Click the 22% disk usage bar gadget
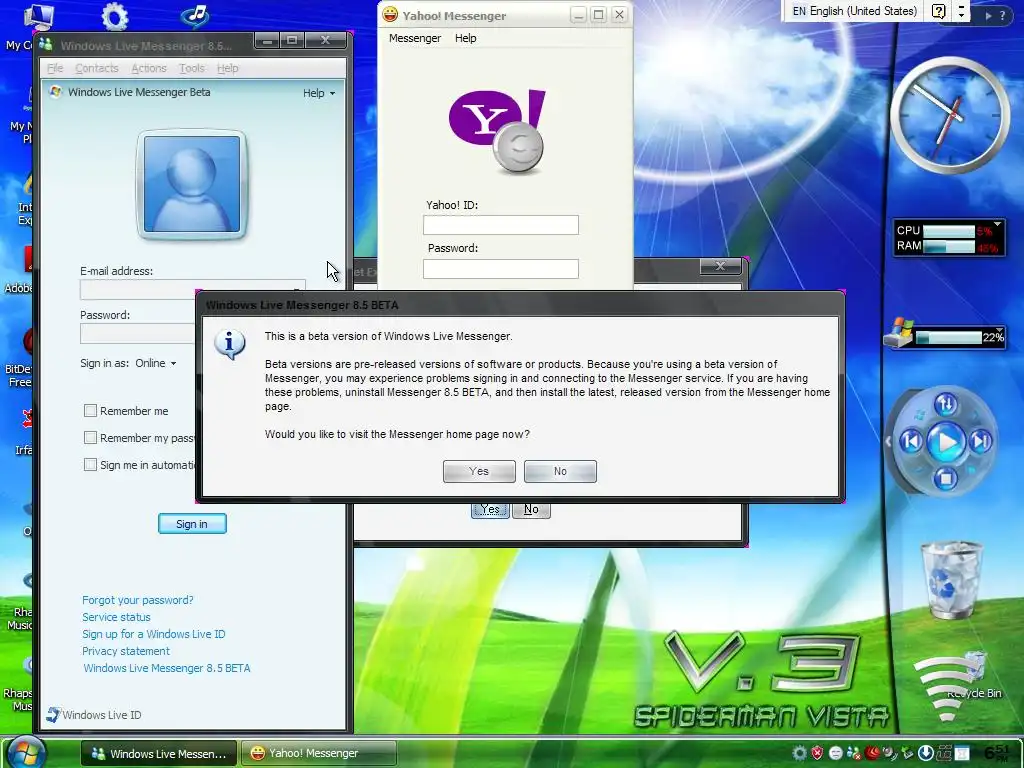 944,334
